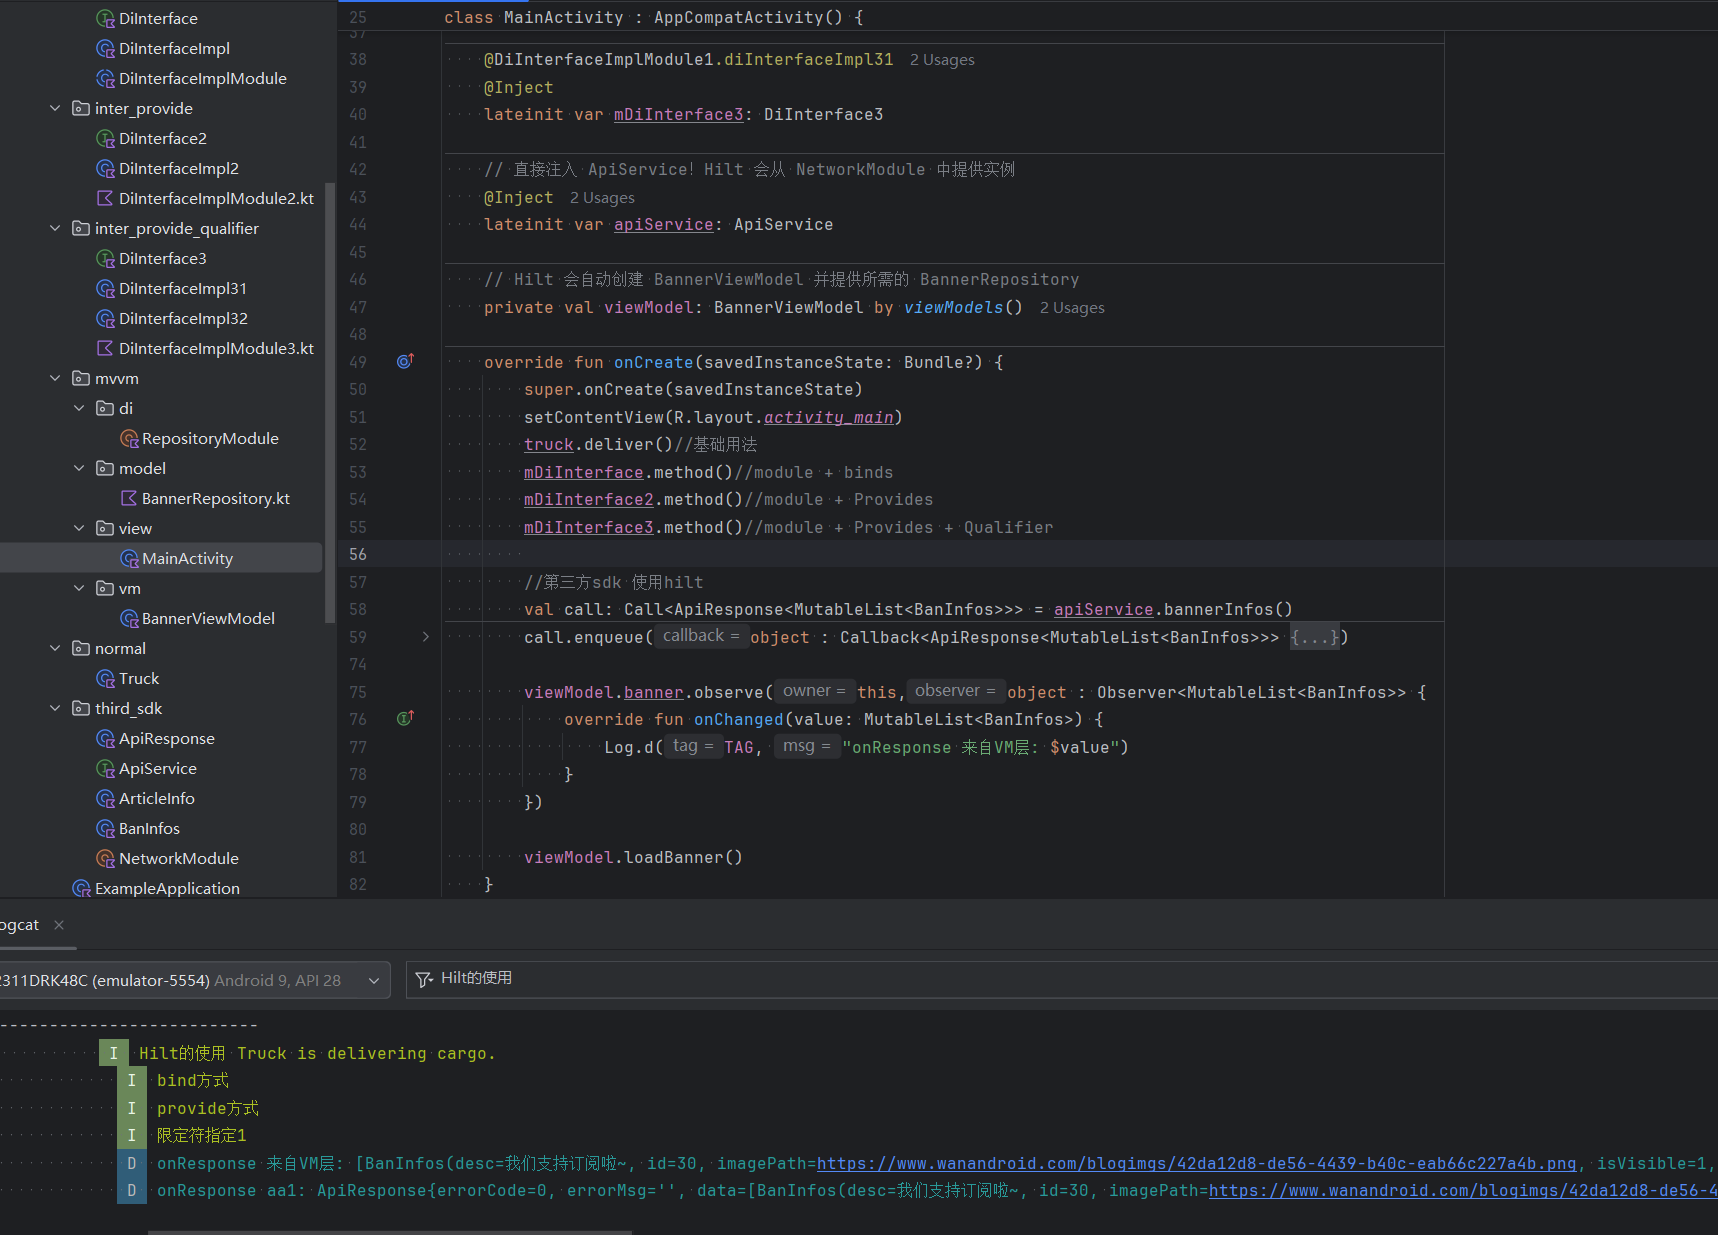Open the Truck class under normal

click(x=138, y=679)
